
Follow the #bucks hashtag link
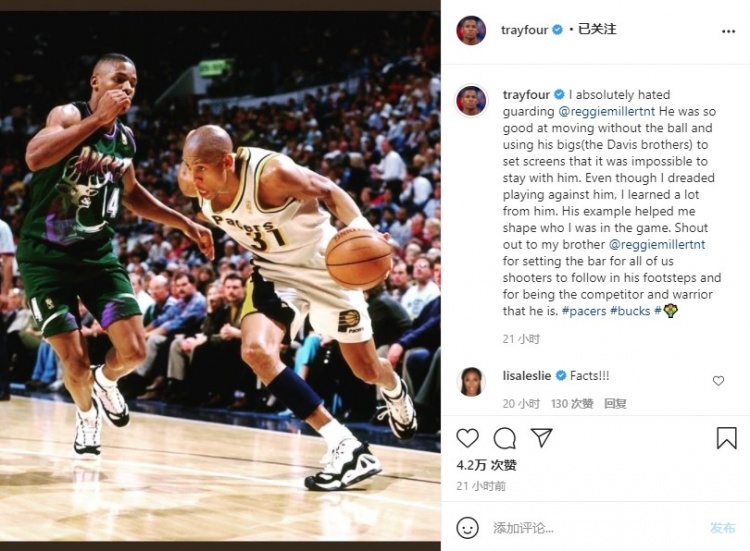[630, 311]
